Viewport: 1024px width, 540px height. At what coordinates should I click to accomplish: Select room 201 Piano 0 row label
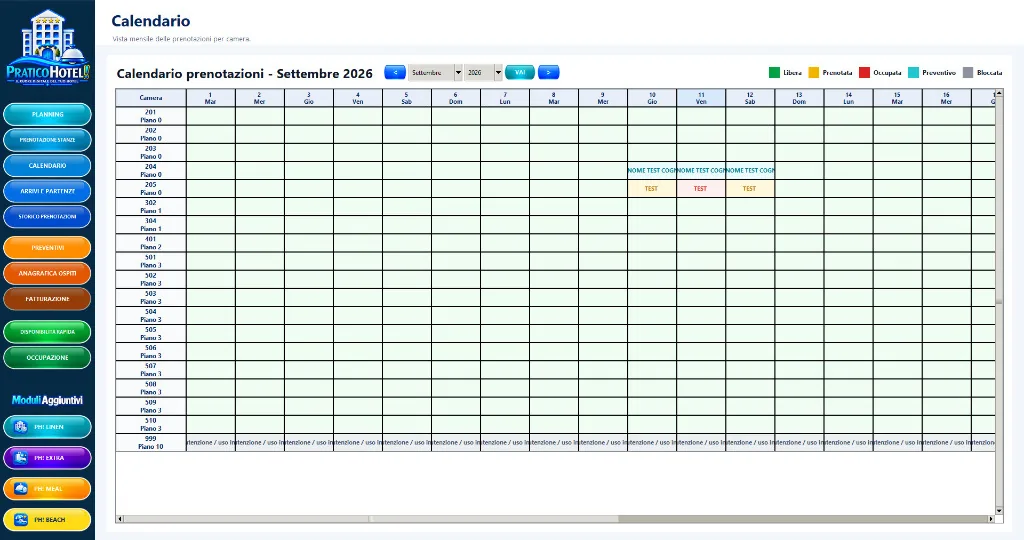point(151,116)
